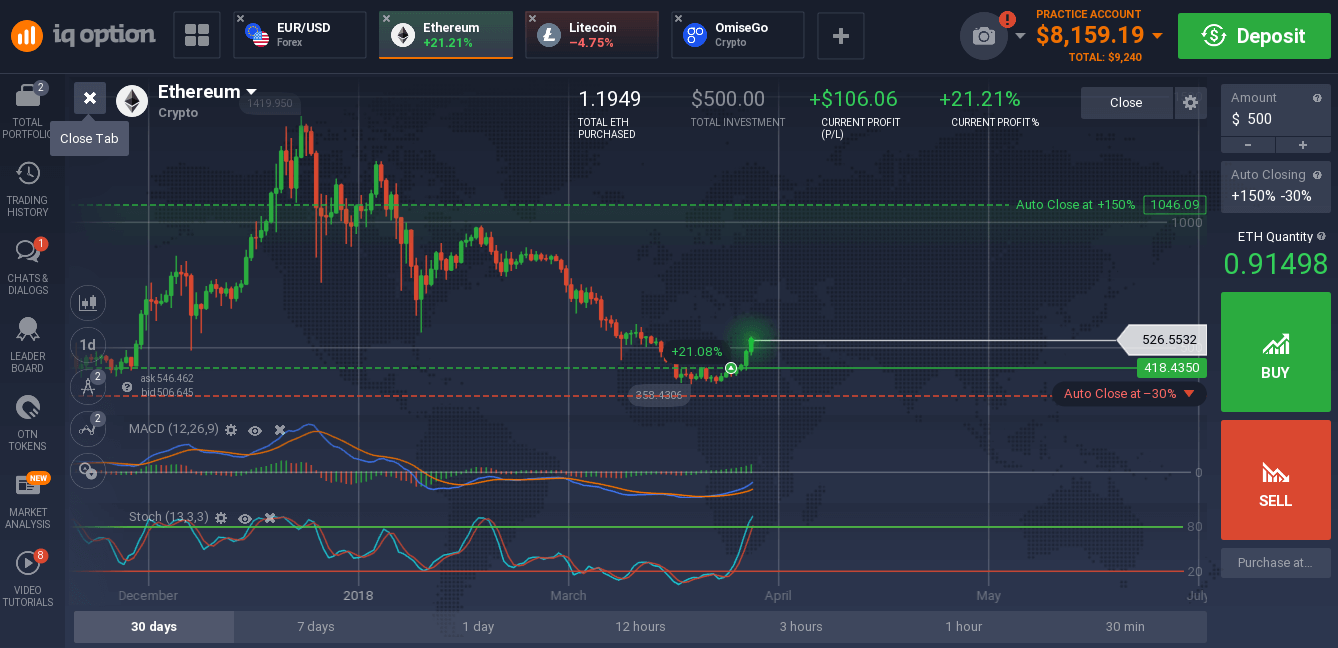This screenshot has width=1338, height=648.
Task: Click the Ethereum coin icon by title
Action: pyautogui.click(x=132, y=101)
